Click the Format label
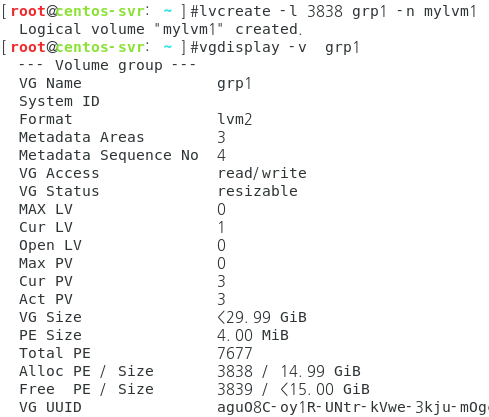 46,119
